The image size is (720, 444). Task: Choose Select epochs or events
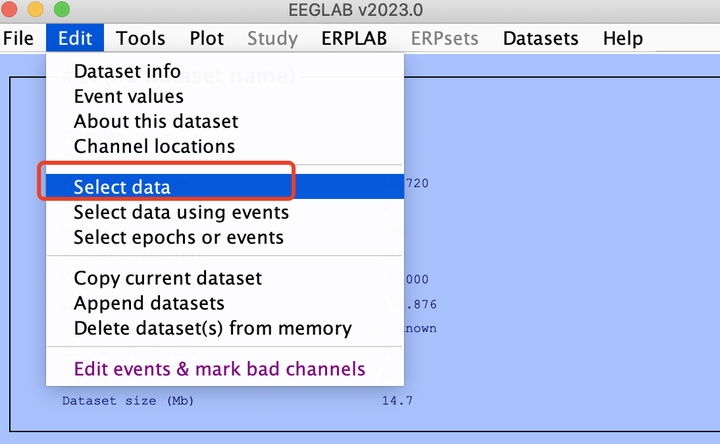click(x=178, y=237)
